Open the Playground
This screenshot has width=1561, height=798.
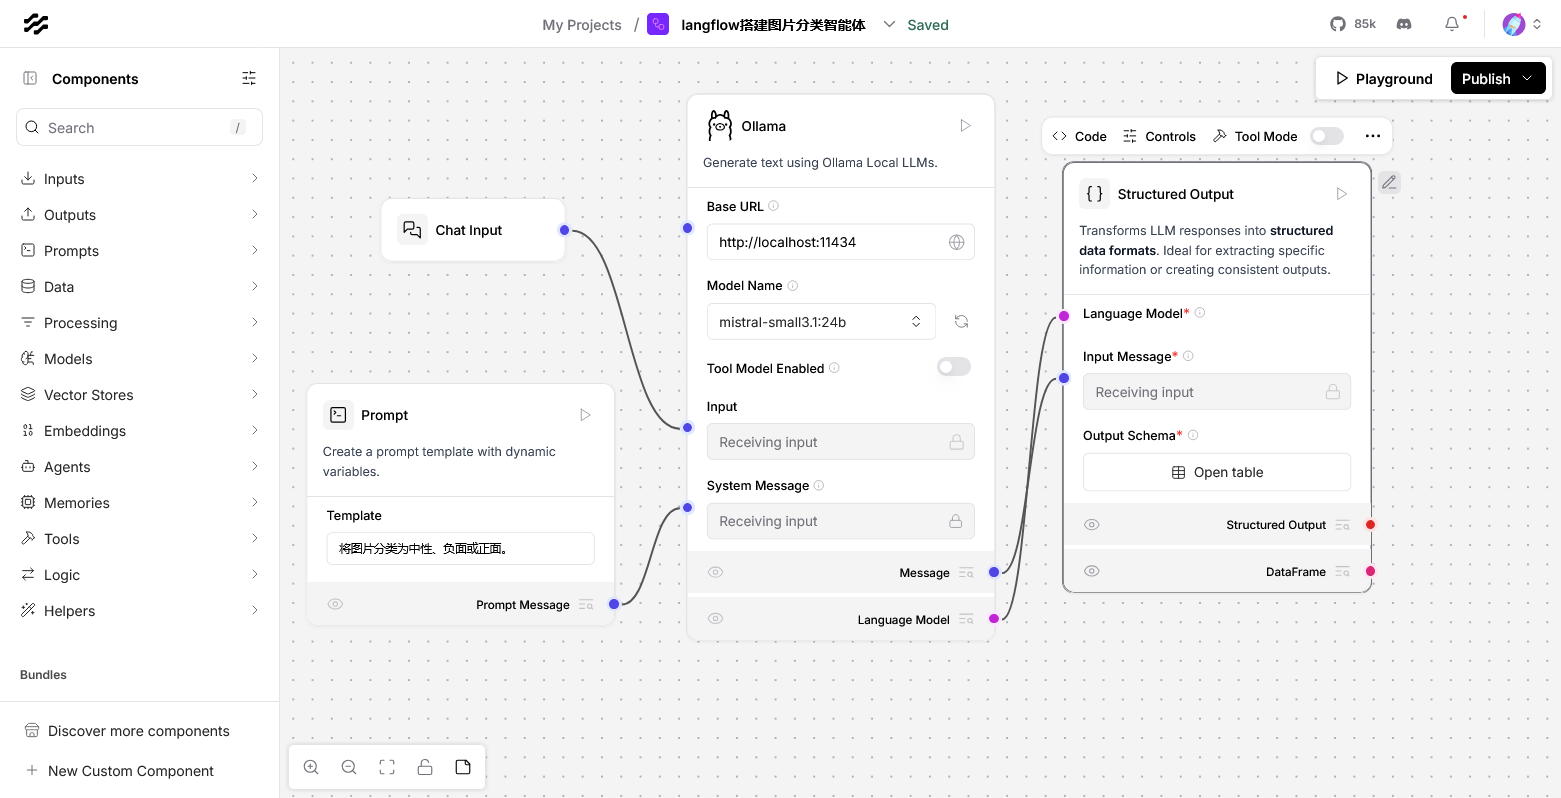click(1384, 78)
